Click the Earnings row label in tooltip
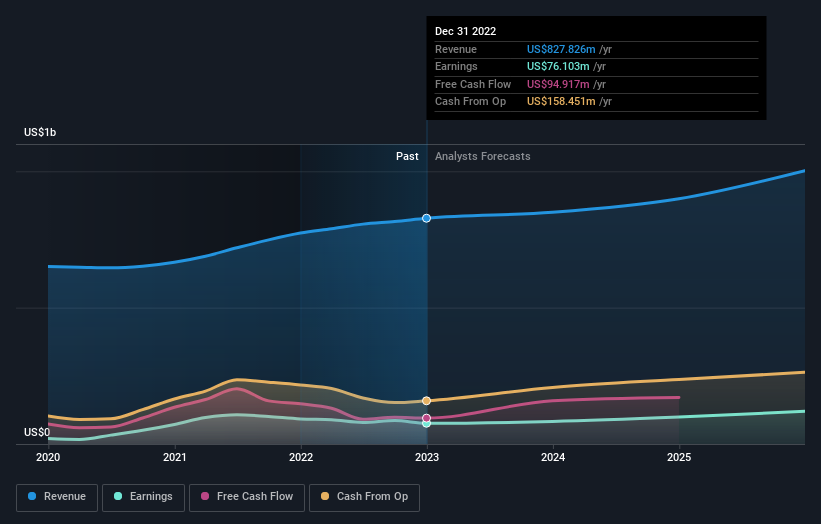 (x=456, y=66)
